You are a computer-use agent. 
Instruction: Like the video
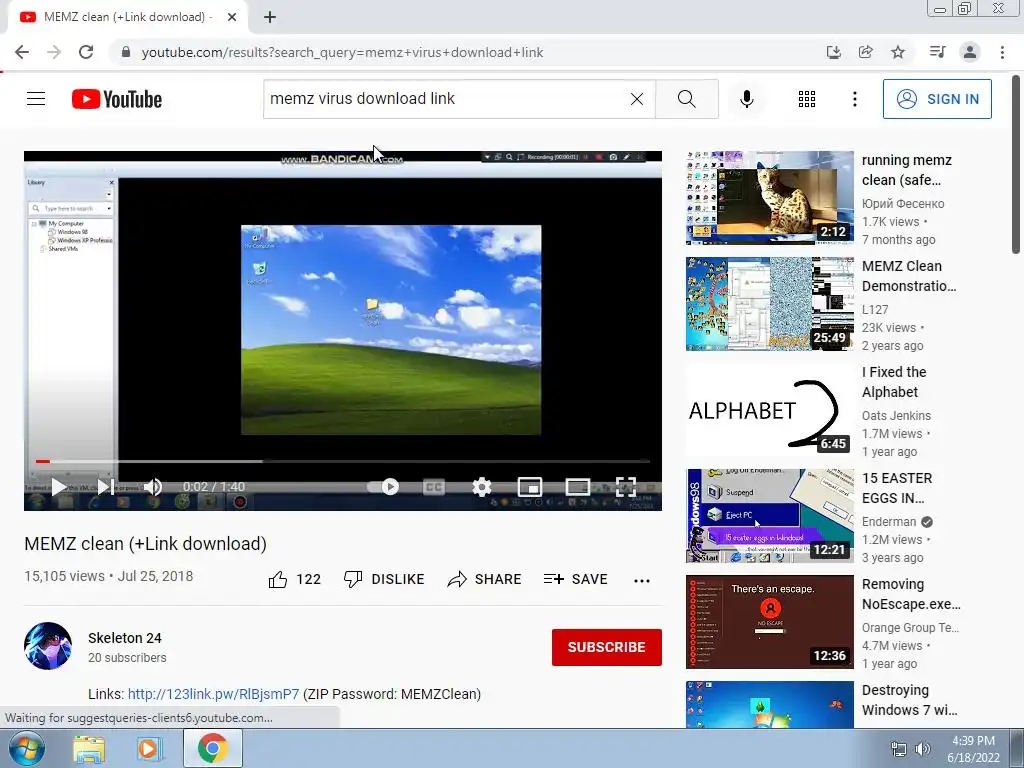[x=295, y=579]
